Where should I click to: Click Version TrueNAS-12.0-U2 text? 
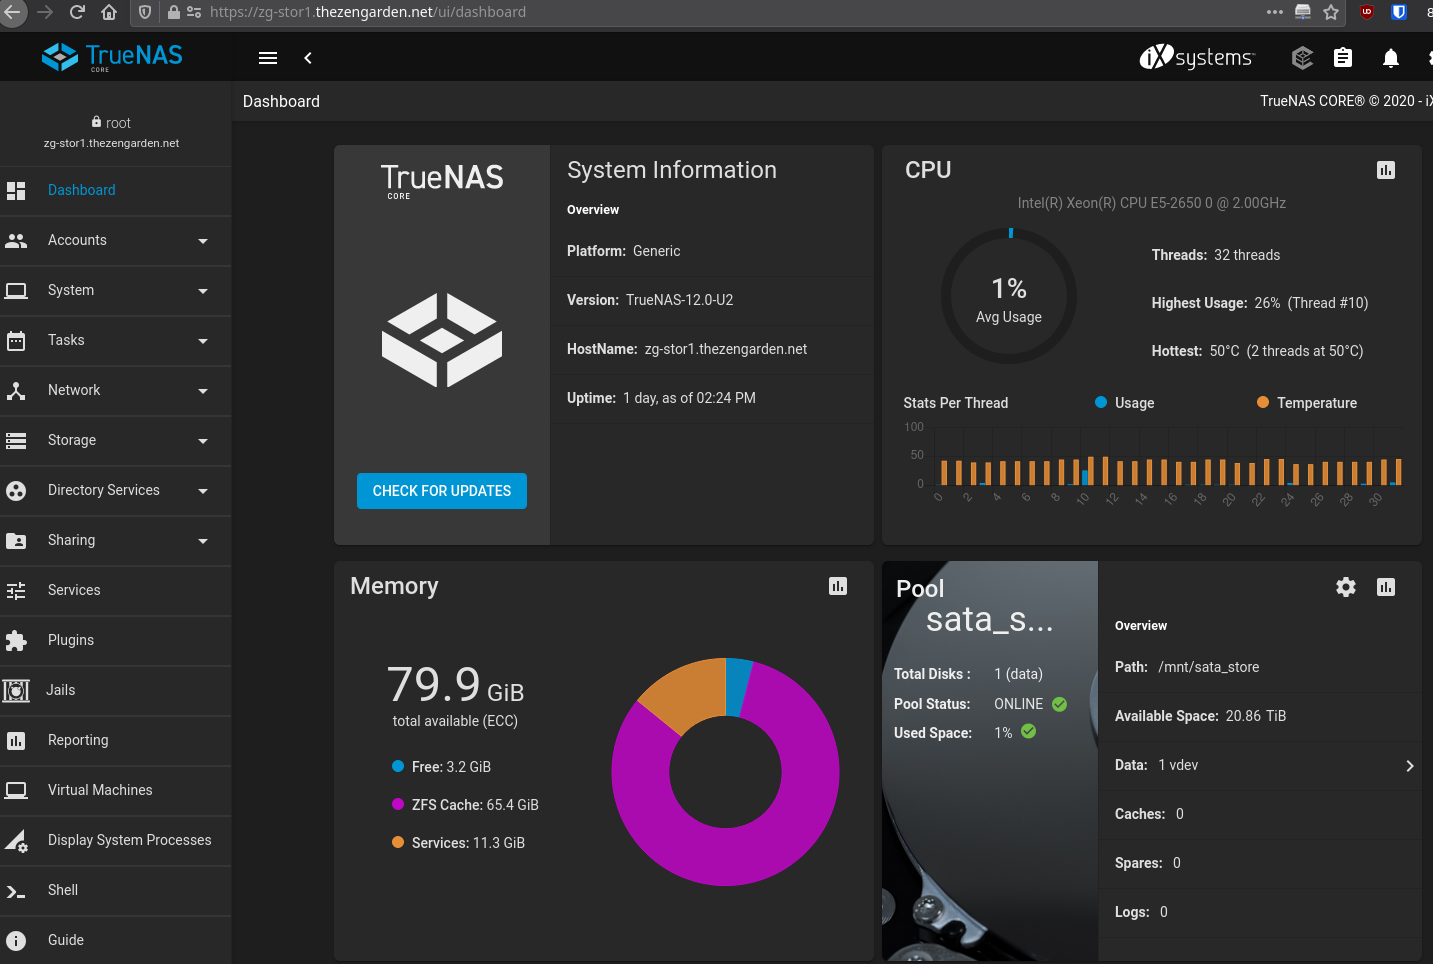coord(650,300)
